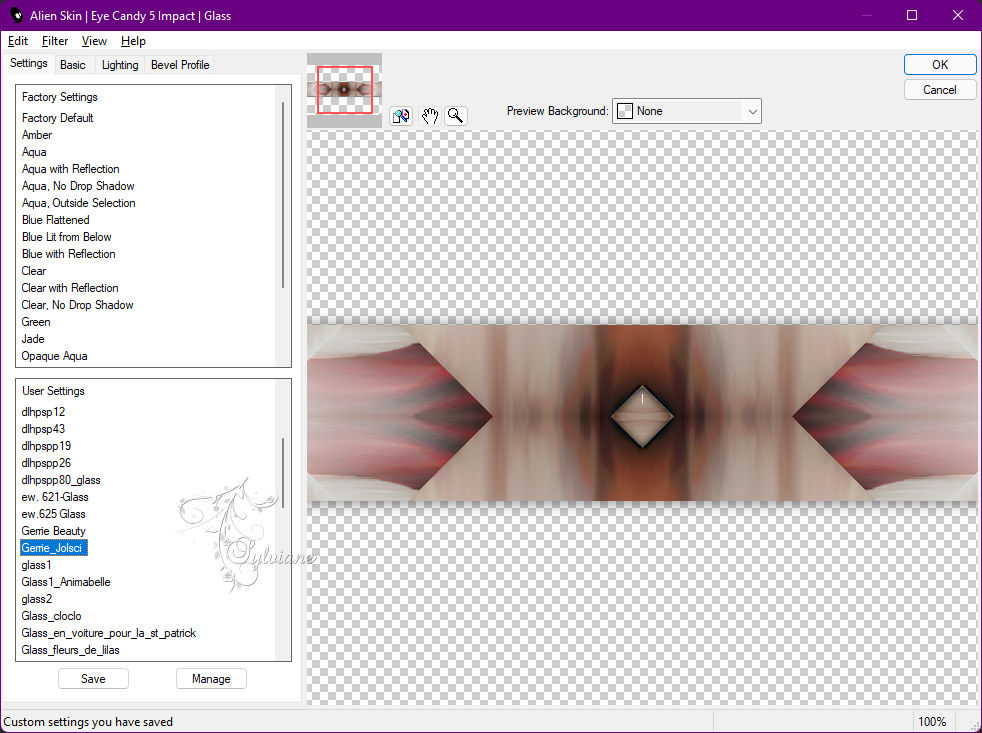Select Clear with Reflection preset
The width and height of the screenshot is (982, 733).
point(70,288)
